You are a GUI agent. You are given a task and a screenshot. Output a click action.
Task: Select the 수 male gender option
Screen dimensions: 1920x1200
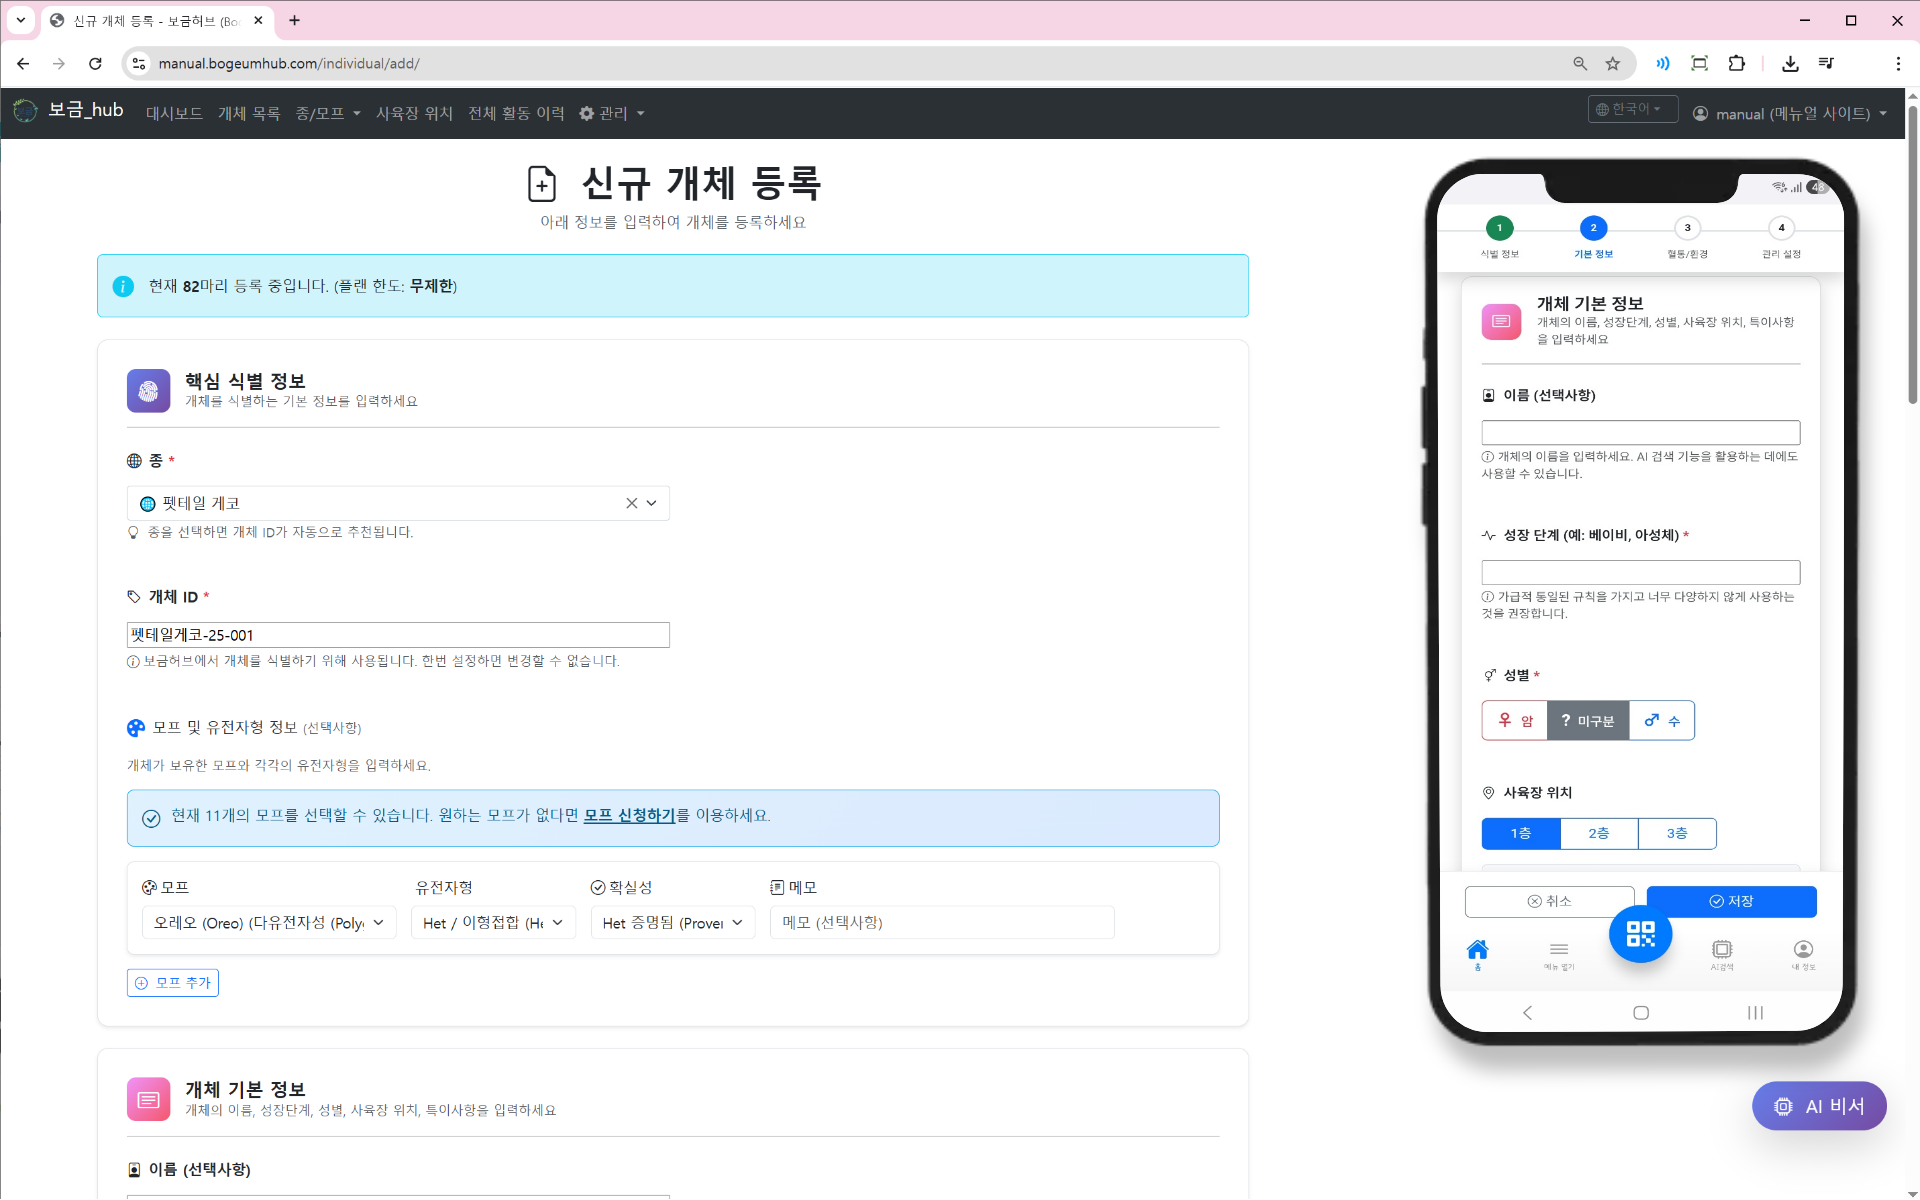[x=1661, y=720]
